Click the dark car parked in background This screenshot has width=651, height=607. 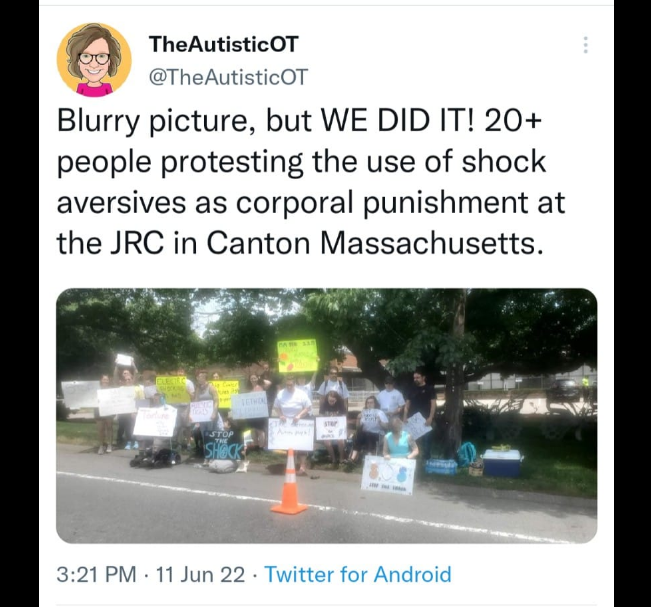click(x=565, y=389)
